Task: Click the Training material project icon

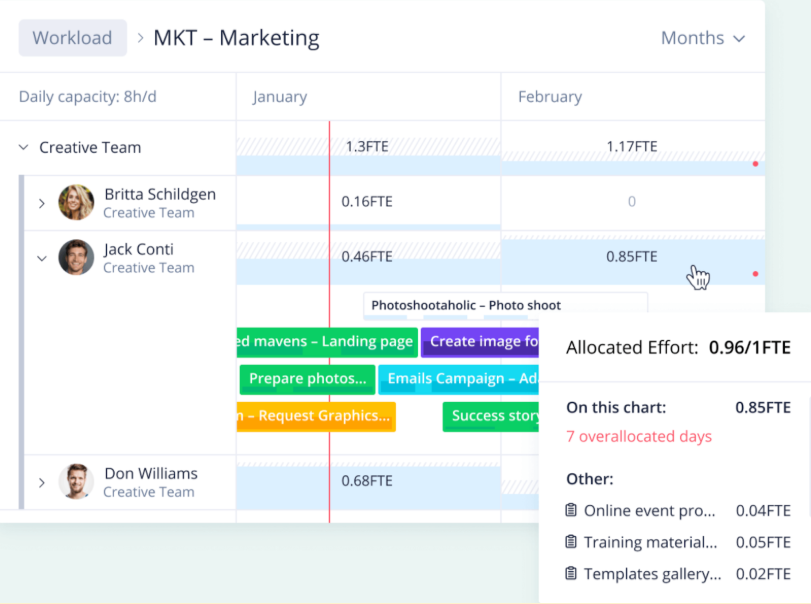Action: click(x=572, y=542)
